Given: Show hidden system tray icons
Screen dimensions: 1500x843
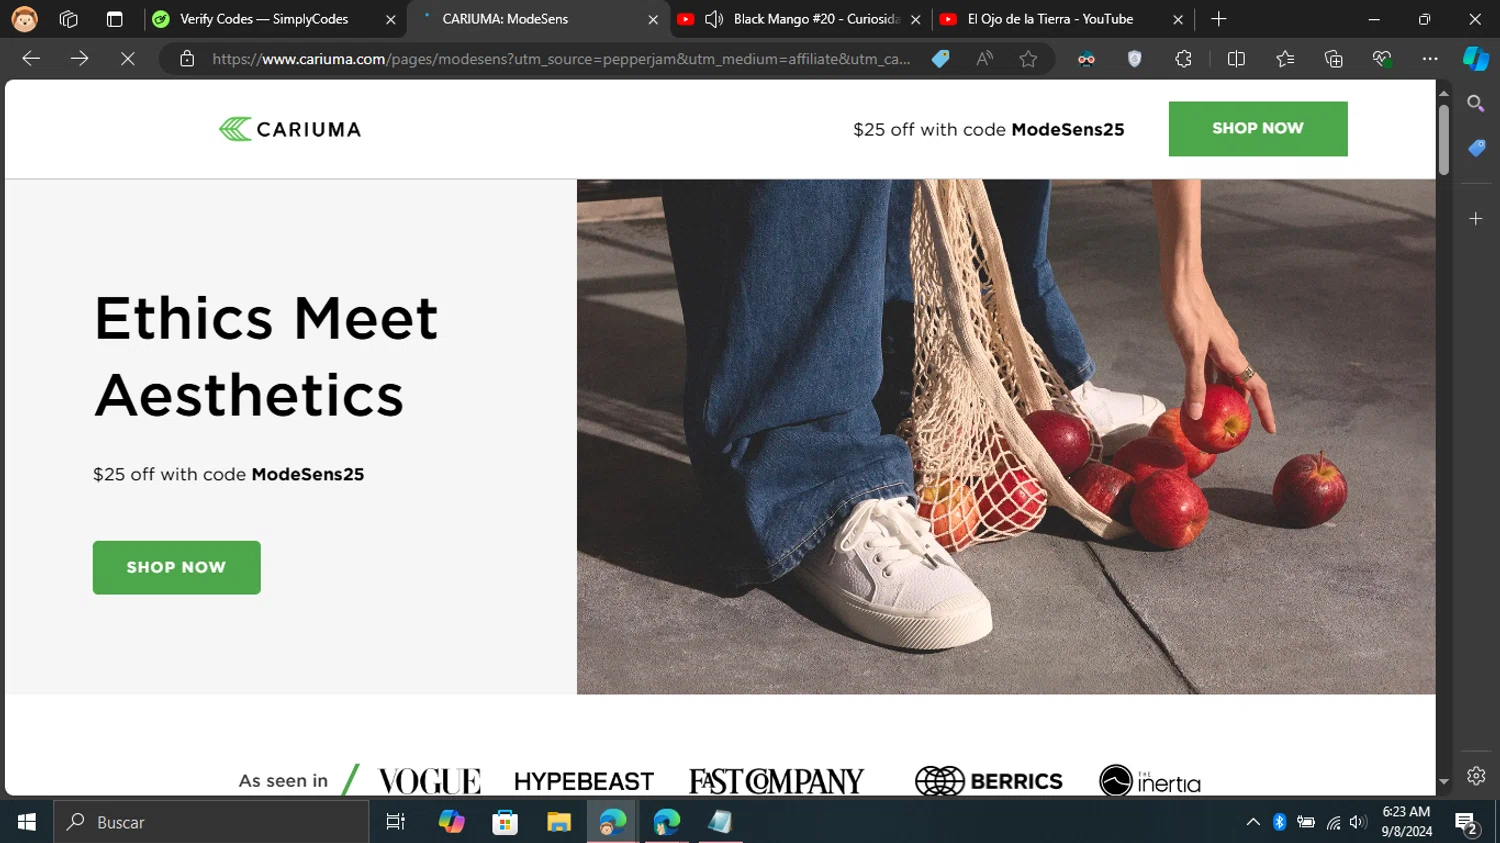Looking at the screenshot, I should pyautogui.click(x=1253, y=822).
